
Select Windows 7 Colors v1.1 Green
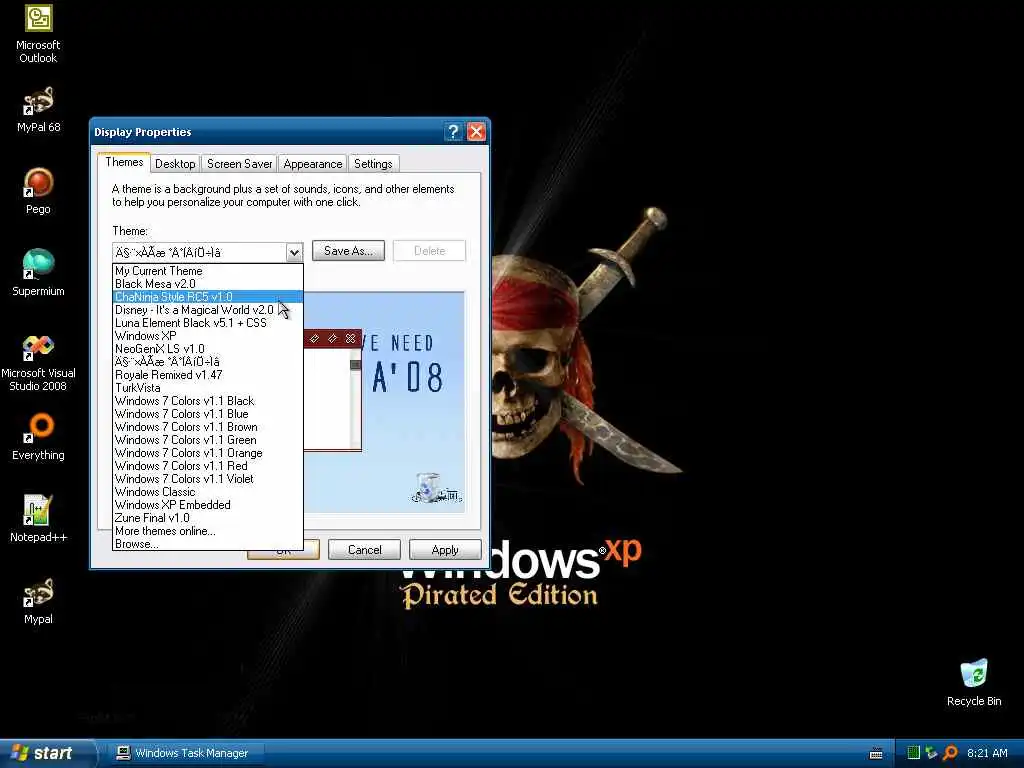pos(208,440)
